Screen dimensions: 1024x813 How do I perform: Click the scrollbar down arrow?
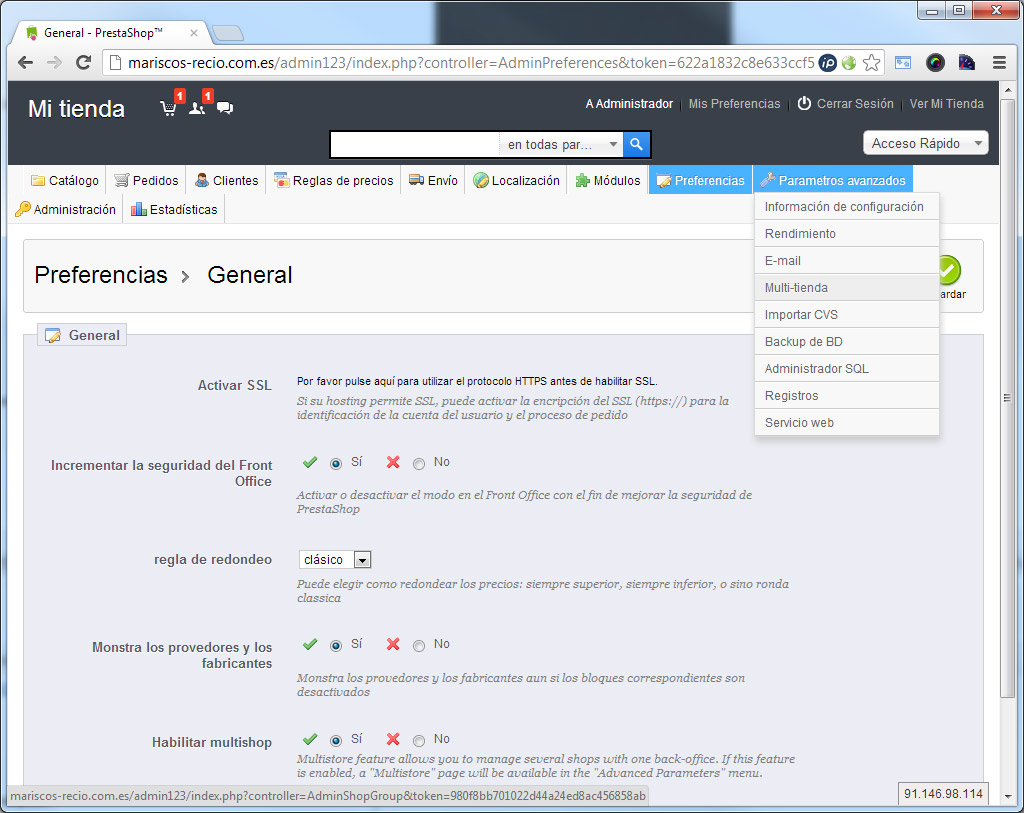click(x=1008, y=797)
